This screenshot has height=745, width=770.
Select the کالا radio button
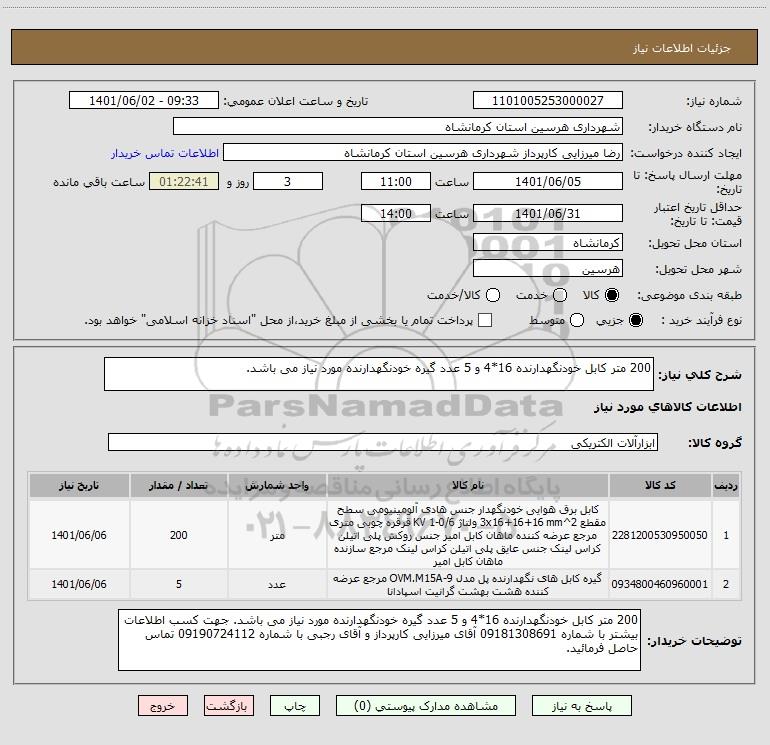[612, 295]
